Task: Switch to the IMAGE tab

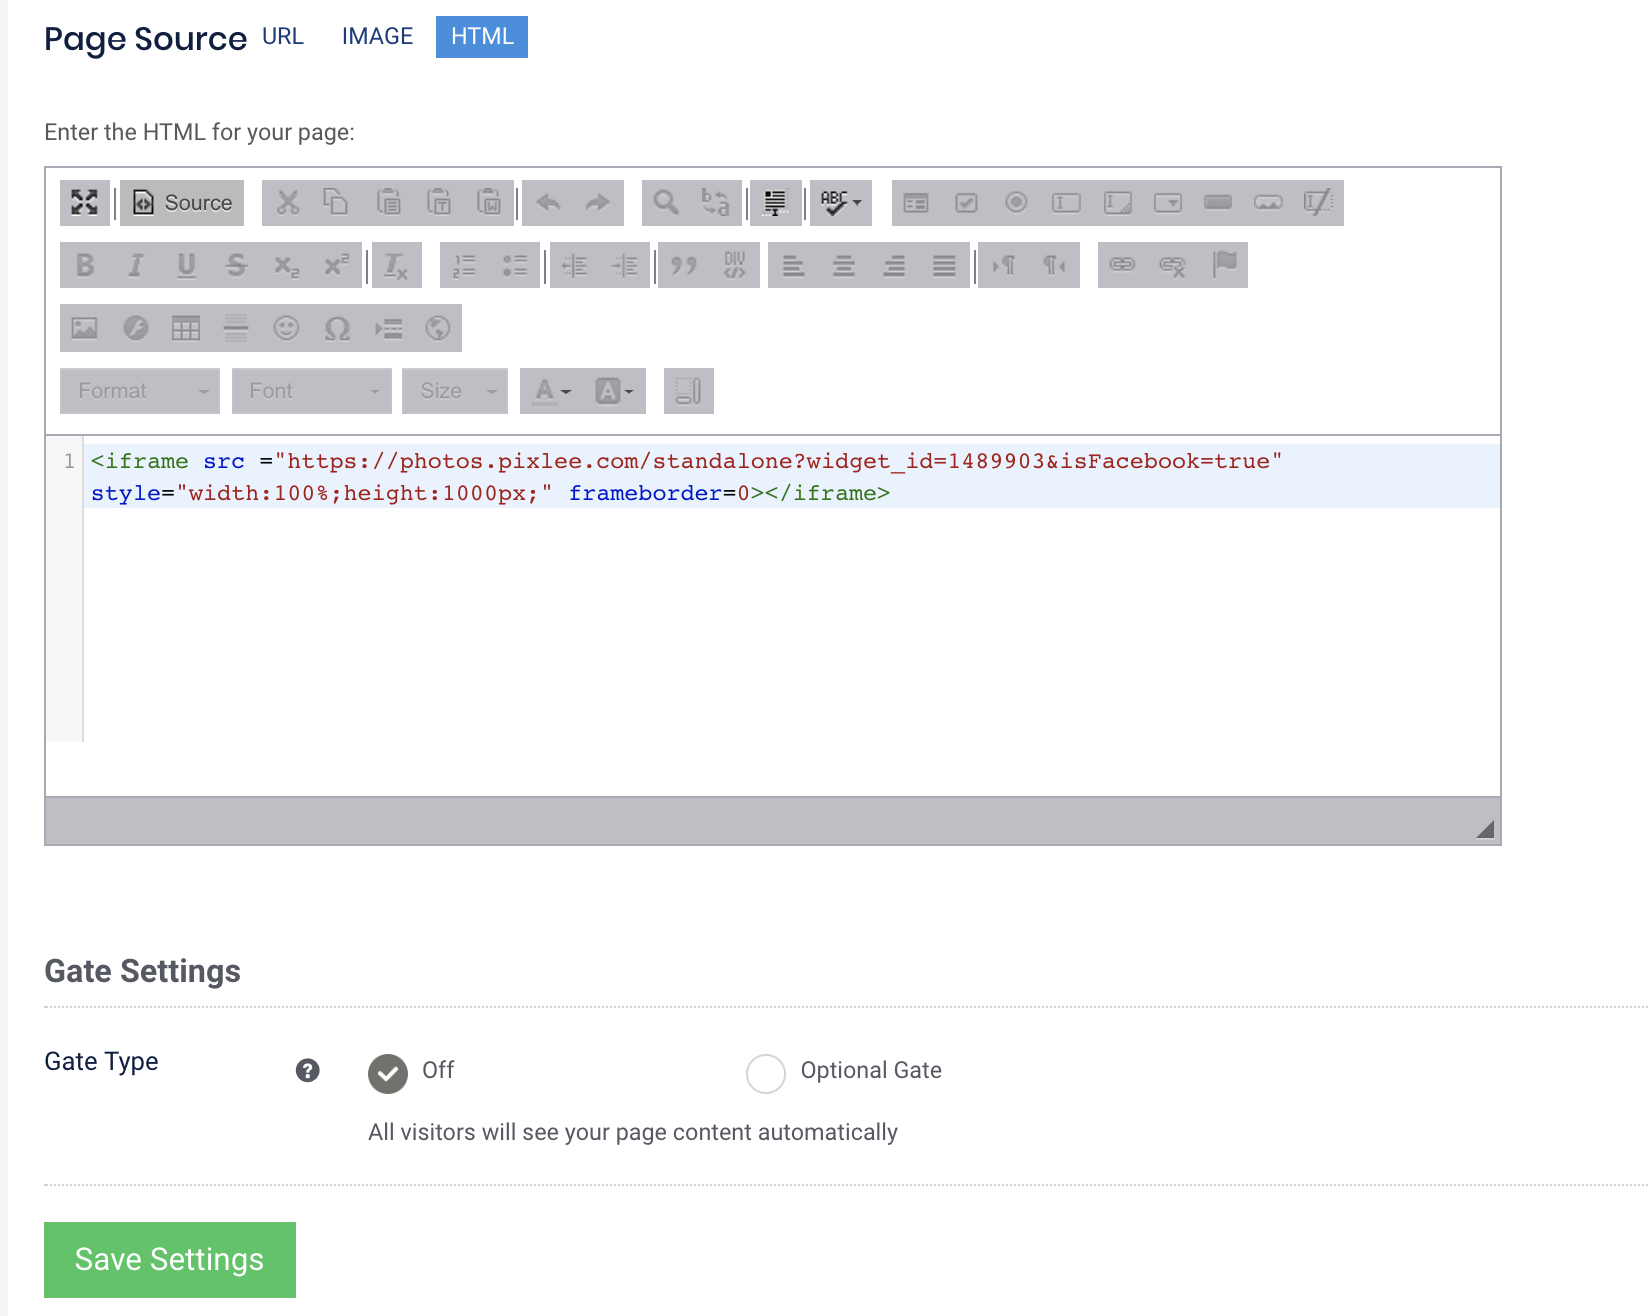Action: click(x=377, y=36)
